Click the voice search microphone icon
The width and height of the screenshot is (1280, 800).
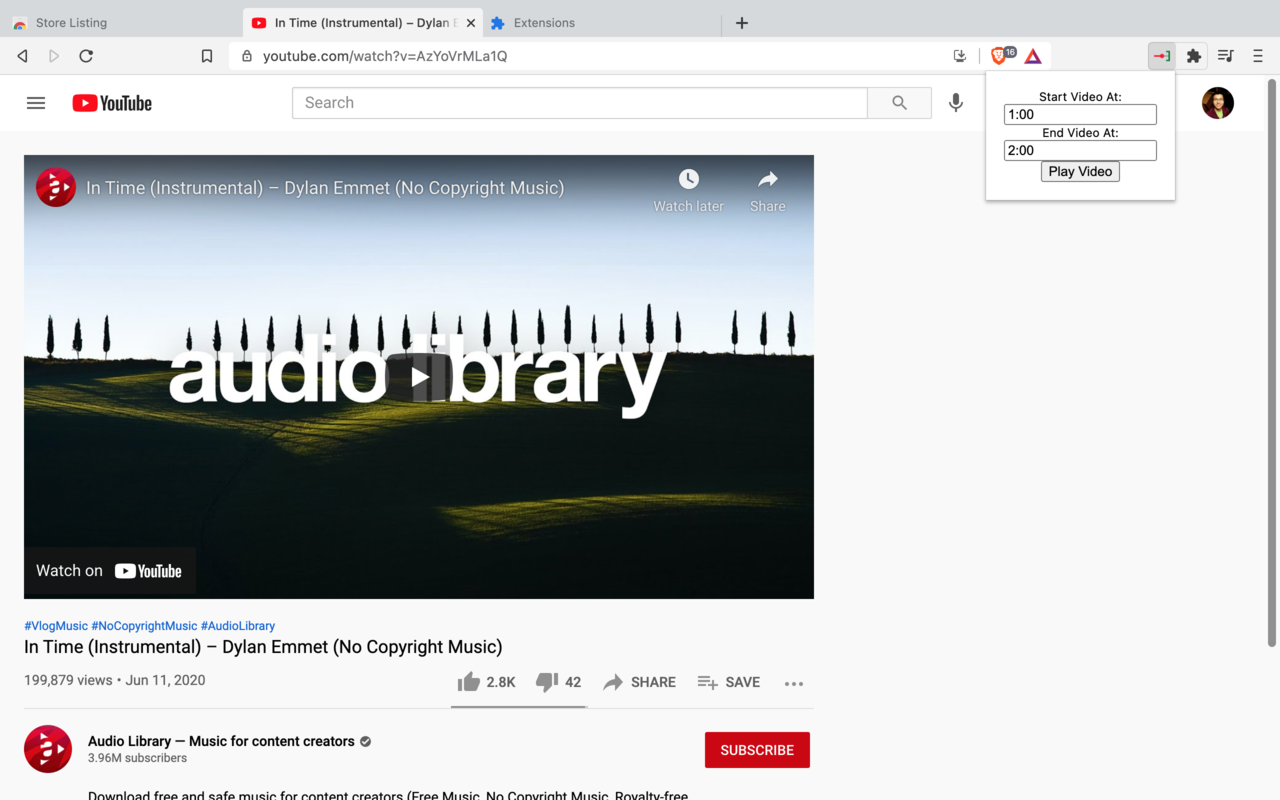pos(955,102)
